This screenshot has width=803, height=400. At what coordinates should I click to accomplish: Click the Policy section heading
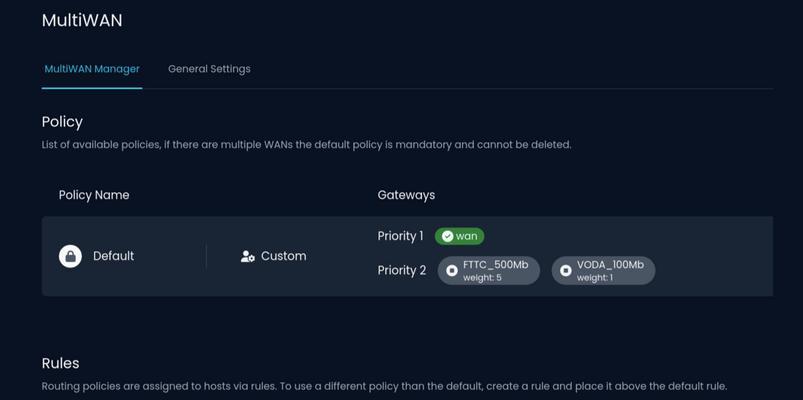pos(62,122)
